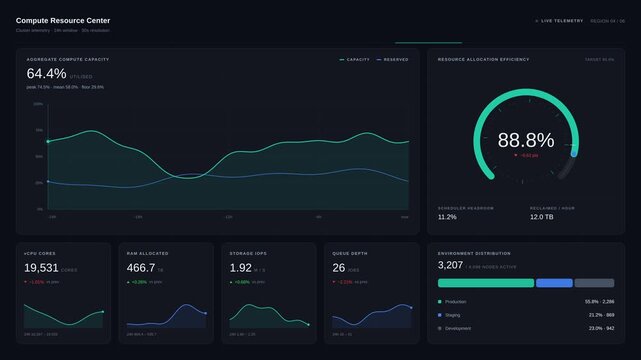
Task: Click the green Production segment of distribution bar
Action: pyautogui.click(x=486, y=283)
